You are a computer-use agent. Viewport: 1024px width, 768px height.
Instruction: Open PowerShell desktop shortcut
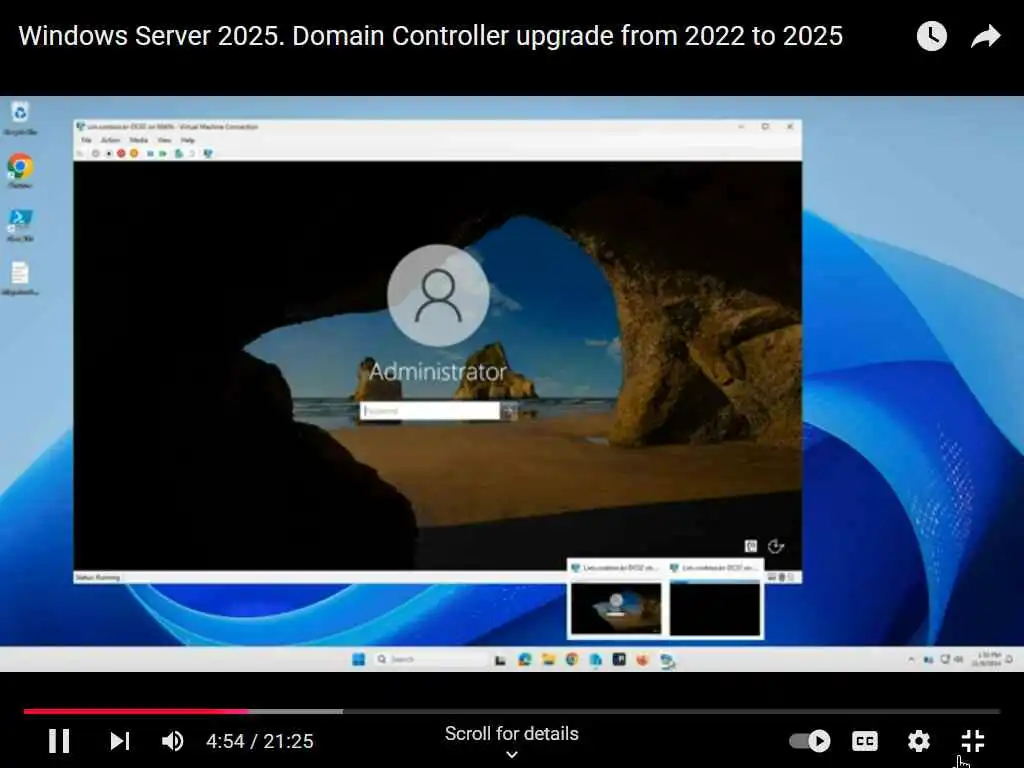(20, 225)
